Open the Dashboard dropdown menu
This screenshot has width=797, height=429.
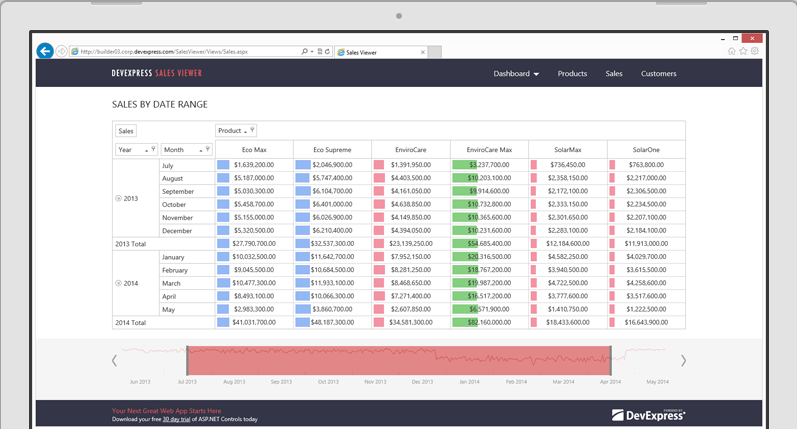tap(516, 74)
